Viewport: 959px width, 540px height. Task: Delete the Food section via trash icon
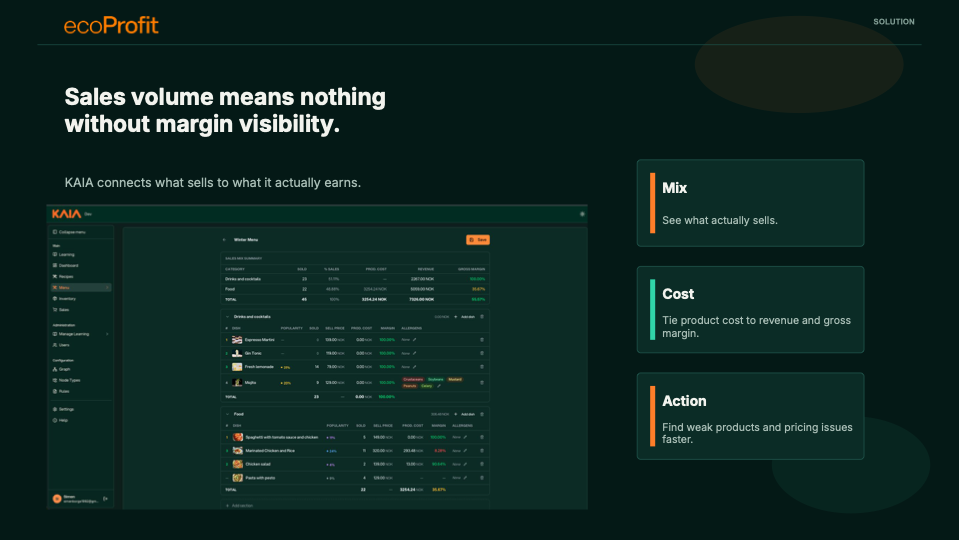(482, 414)
